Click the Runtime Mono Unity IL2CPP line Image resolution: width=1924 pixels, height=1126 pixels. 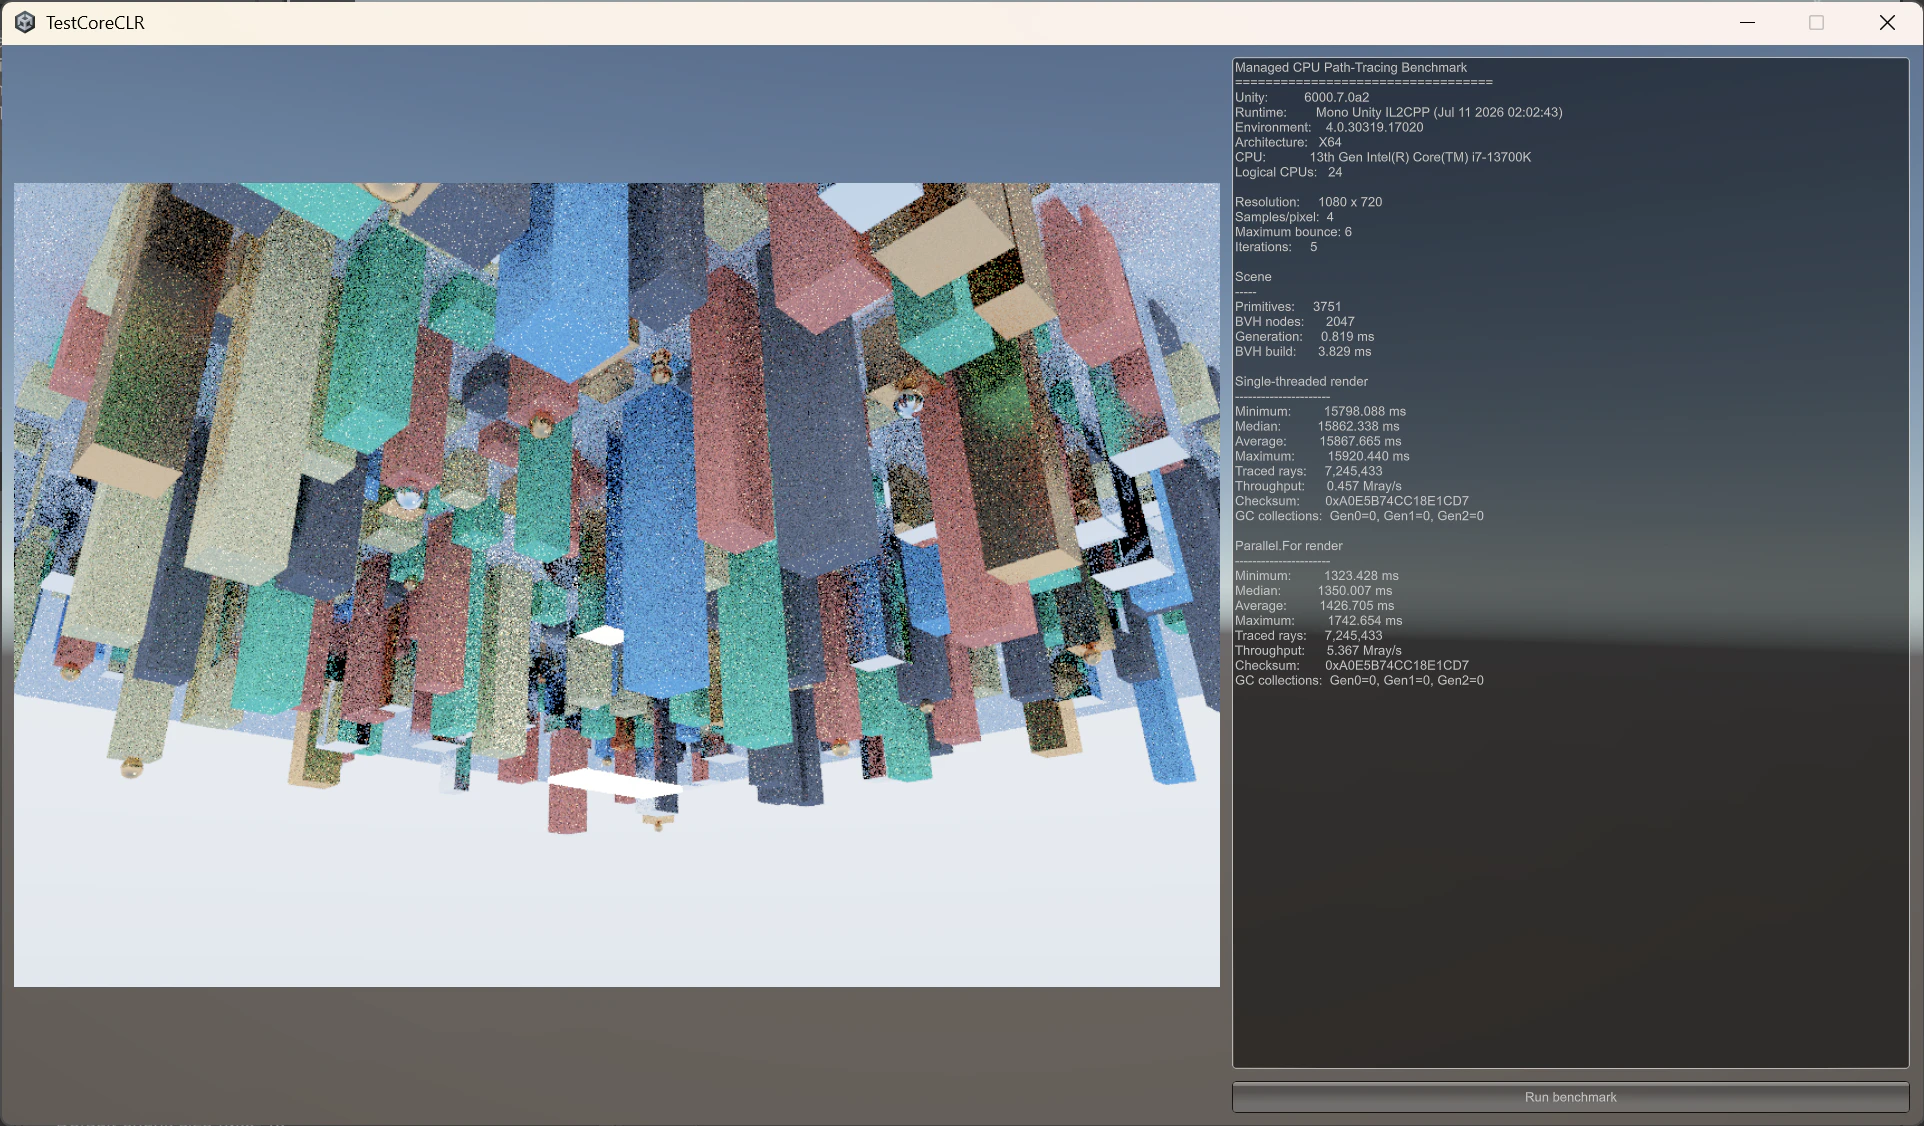[1399, 113]
